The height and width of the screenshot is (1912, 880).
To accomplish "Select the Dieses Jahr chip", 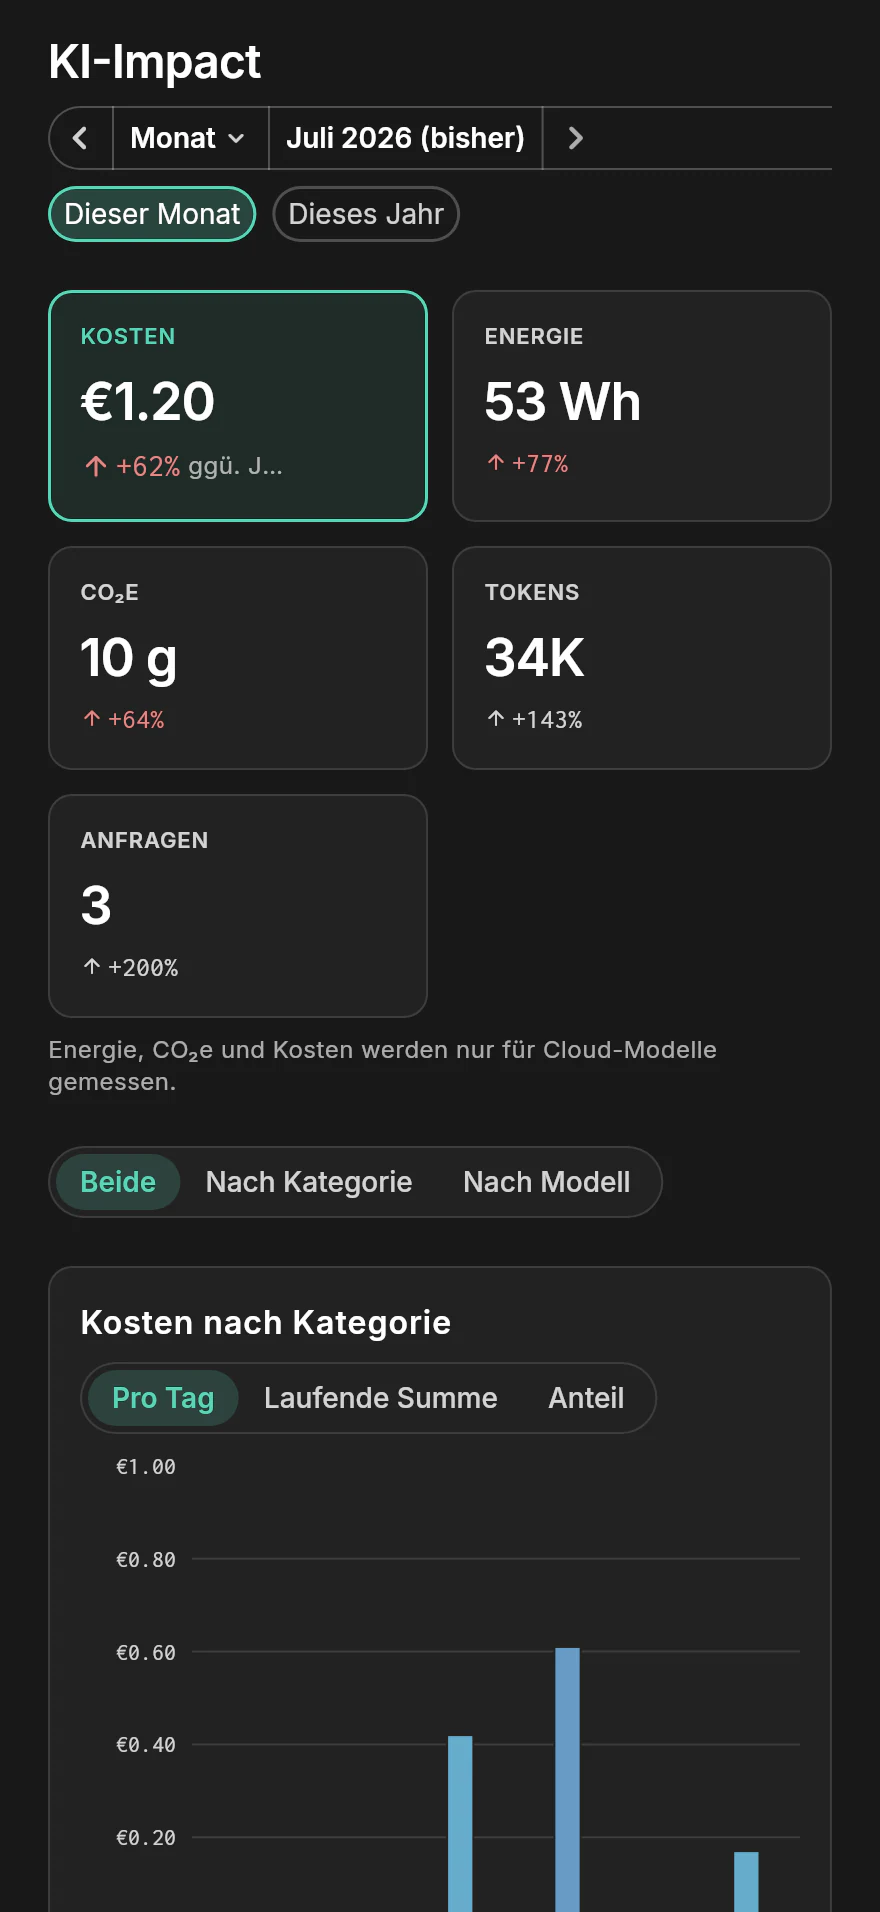I will click(366, 214).
